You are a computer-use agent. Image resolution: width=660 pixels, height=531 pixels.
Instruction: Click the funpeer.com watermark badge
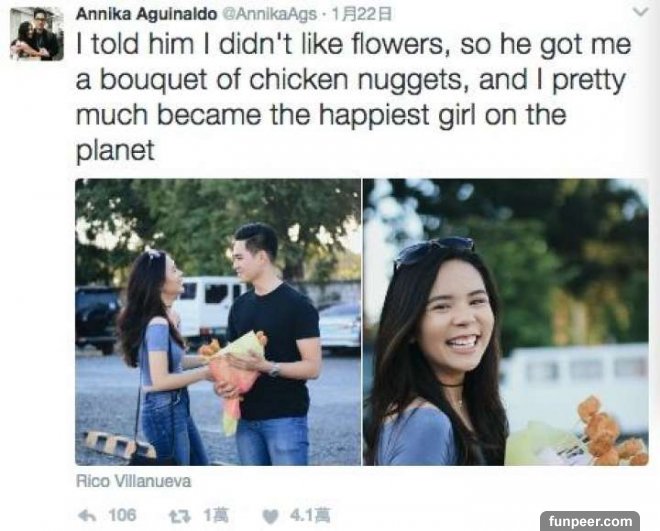[x=590, y=521]
